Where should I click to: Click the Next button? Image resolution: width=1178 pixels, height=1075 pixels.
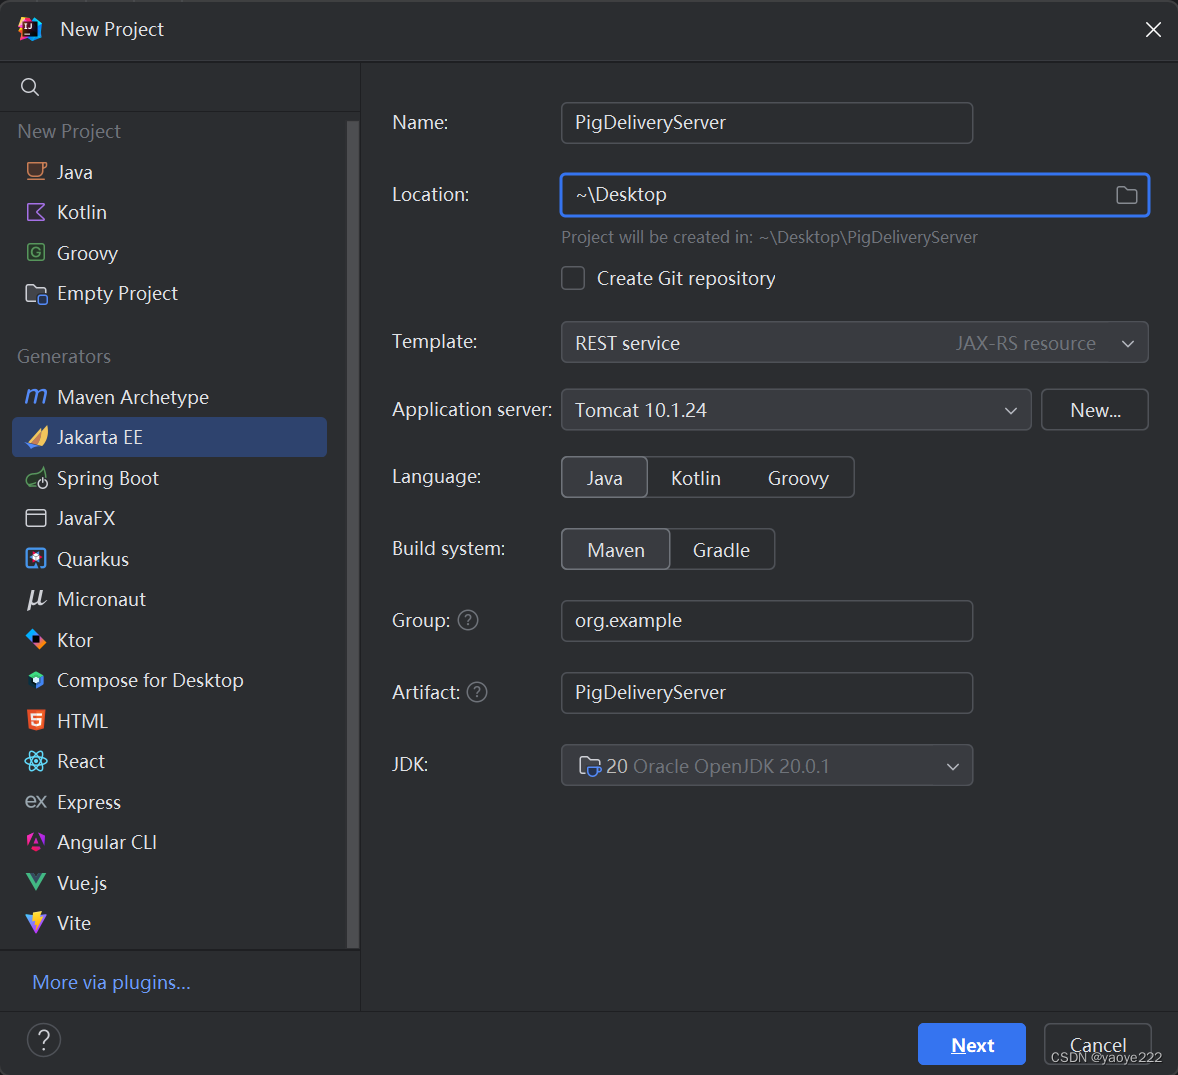[971, 1044]
